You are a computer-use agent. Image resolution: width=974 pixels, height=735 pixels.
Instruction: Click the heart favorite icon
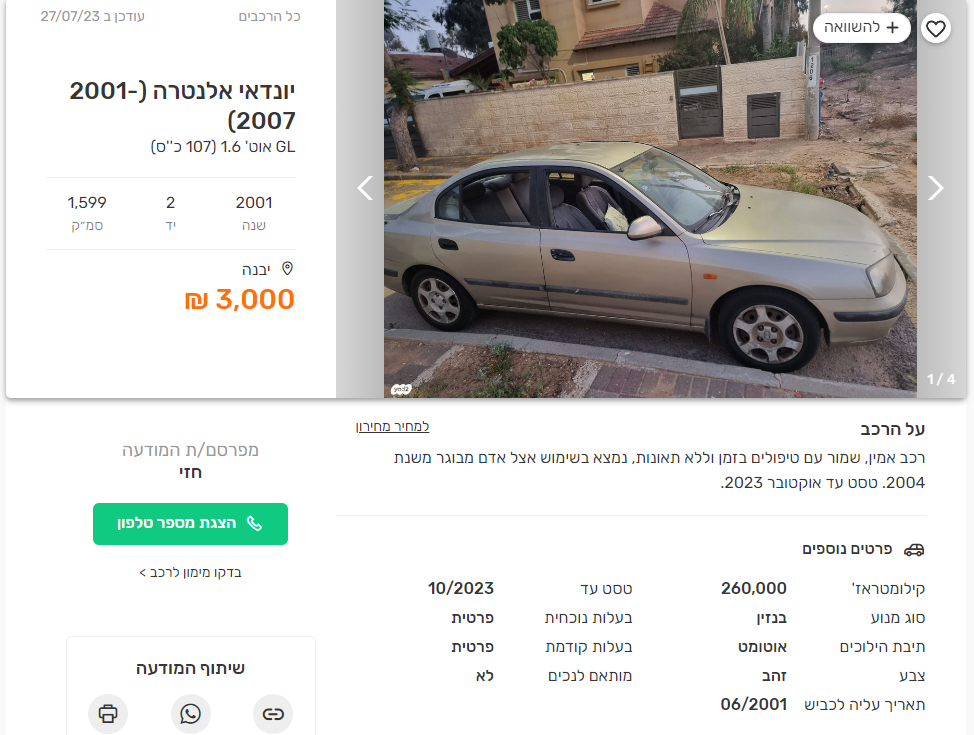[x=935, y=29]
